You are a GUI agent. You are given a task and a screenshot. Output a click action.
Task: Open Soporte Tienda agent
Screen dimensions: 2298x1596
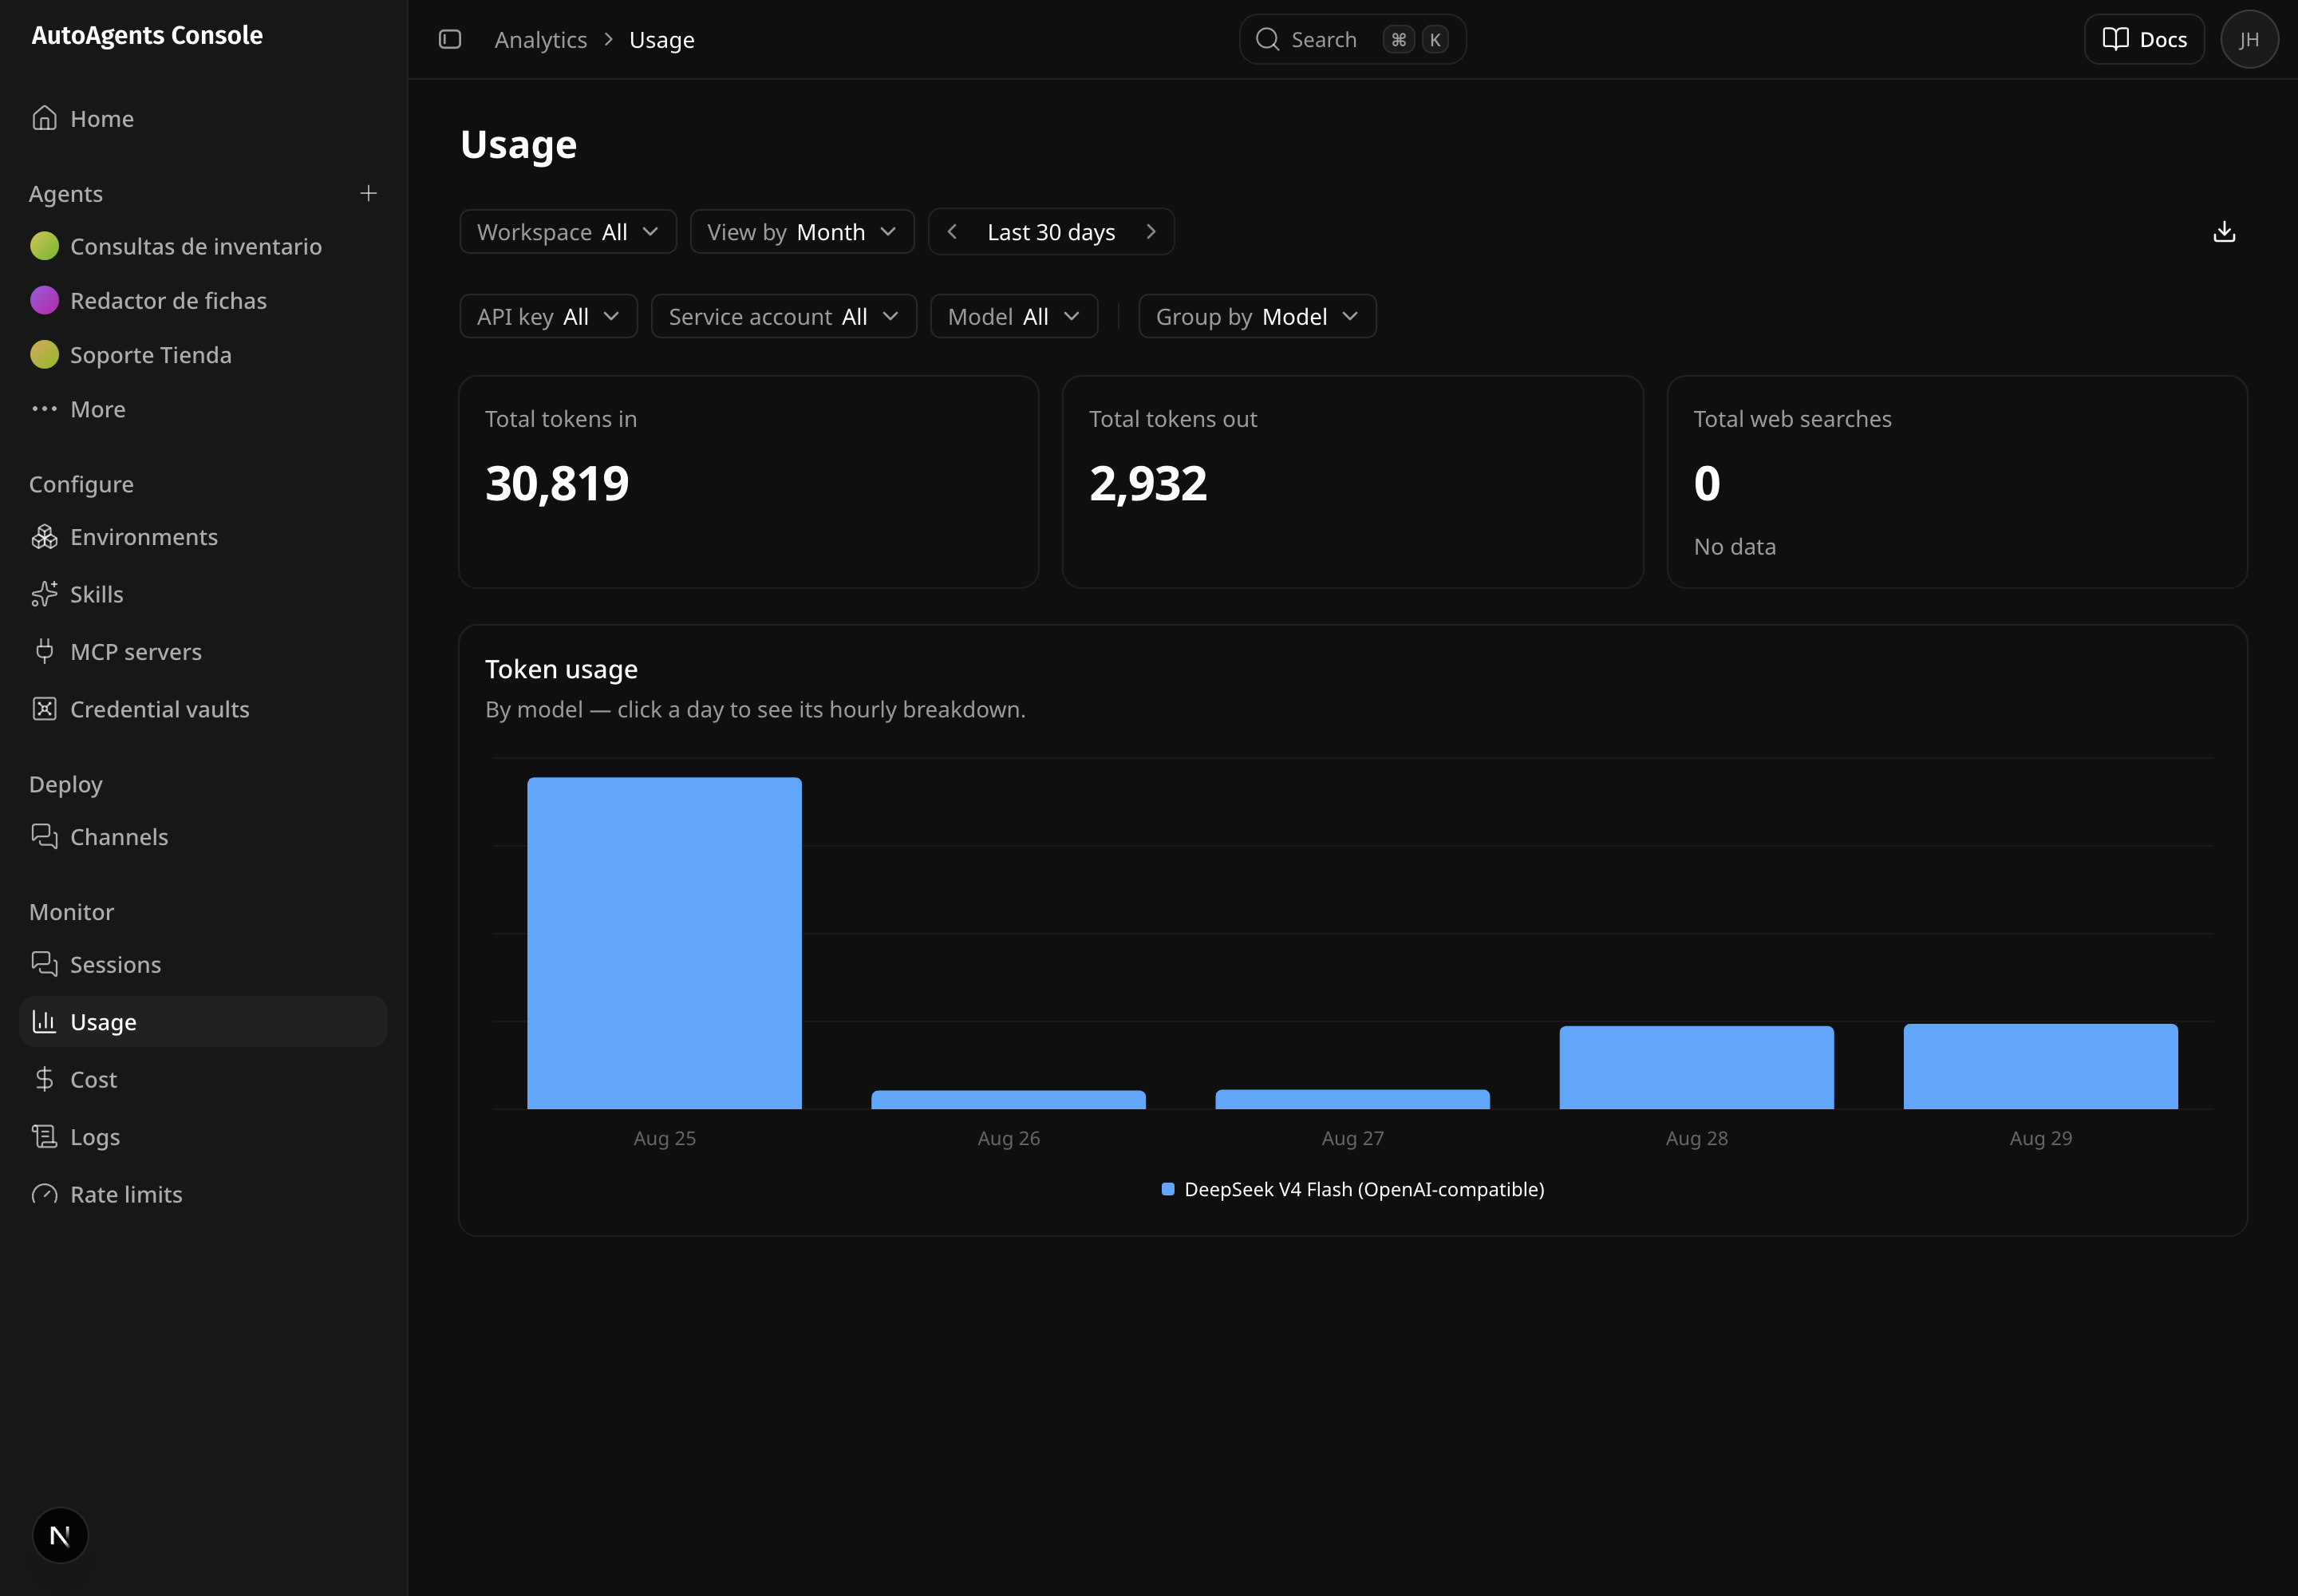203,355
